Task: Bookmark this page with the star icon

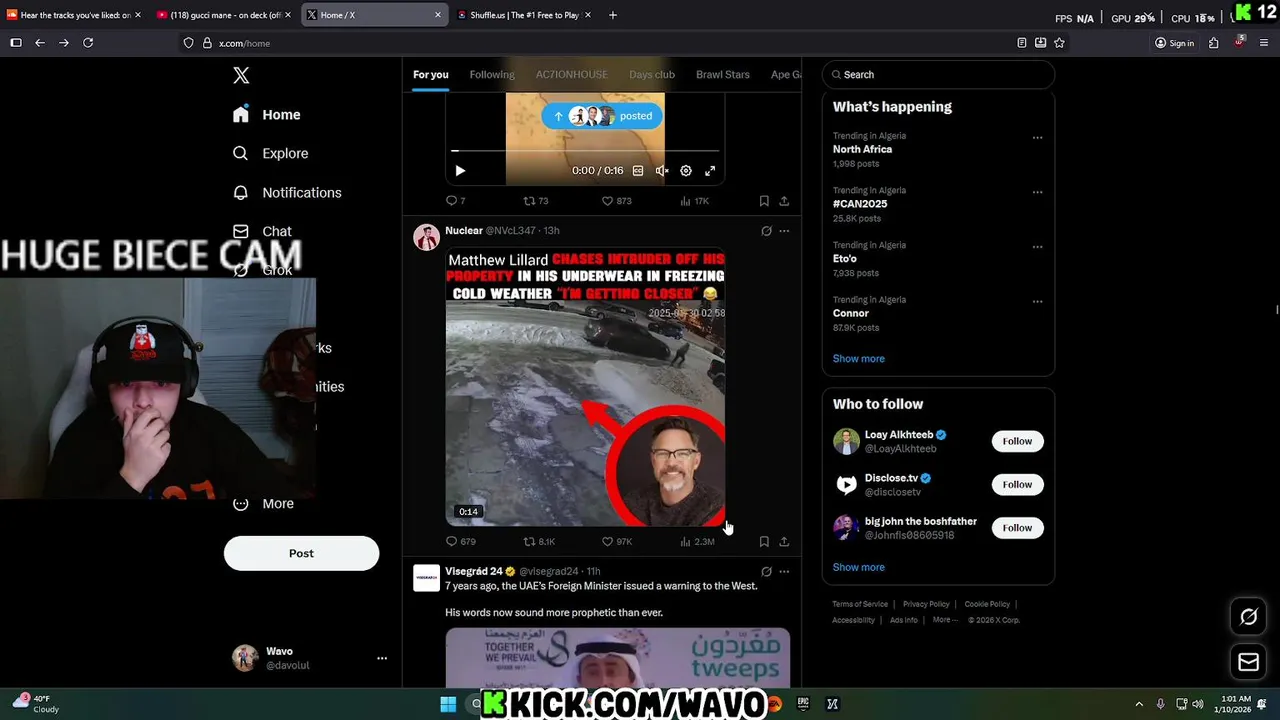Action: coord(1059,43)
